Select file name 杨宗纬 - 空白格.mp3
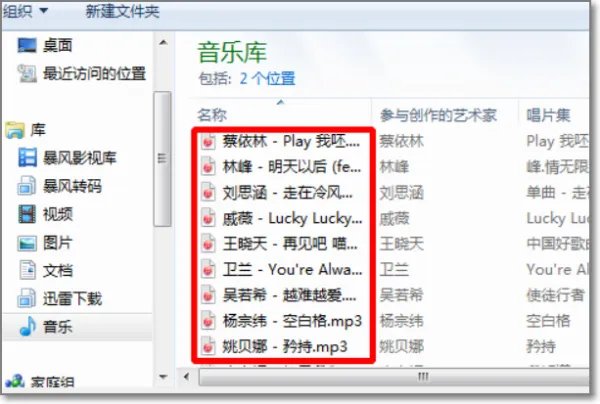This screenshot has height=404, width=600. coord(292,321)
